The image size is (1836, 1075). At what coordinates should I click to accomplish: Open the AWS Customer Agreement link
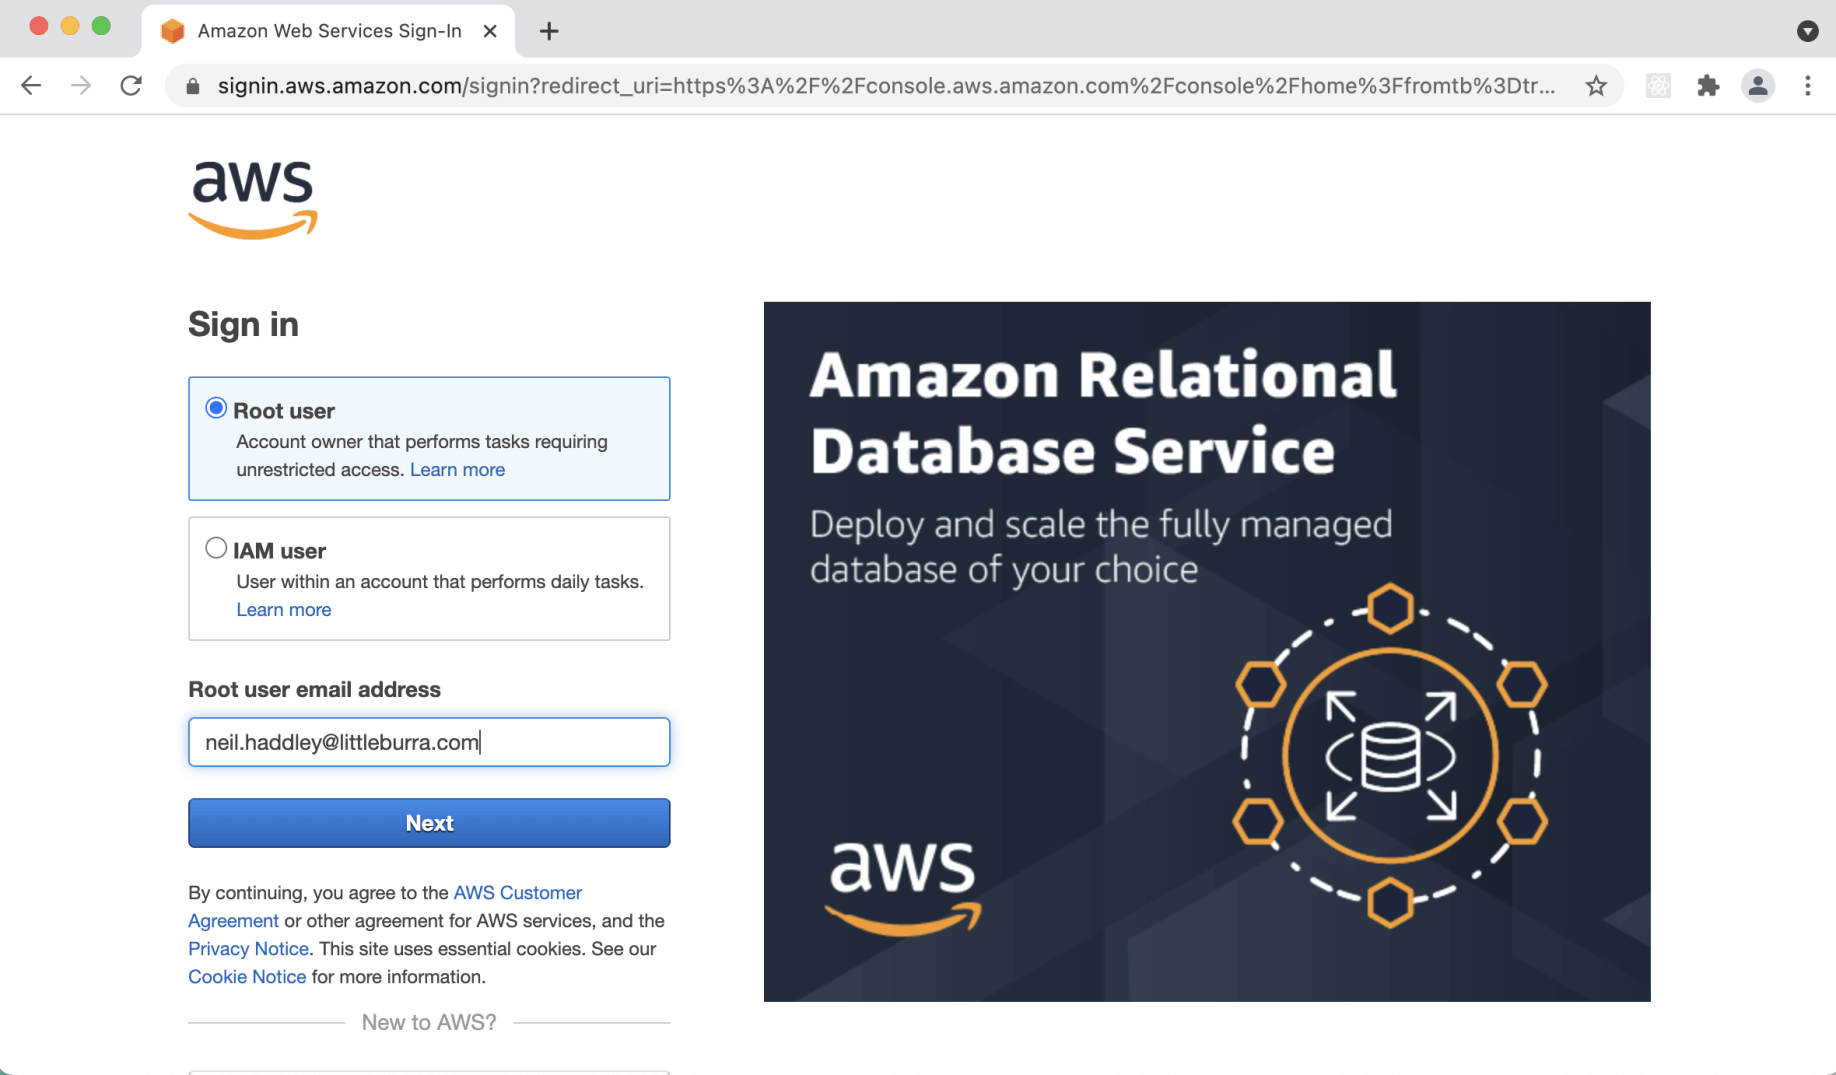click(517, 892)
